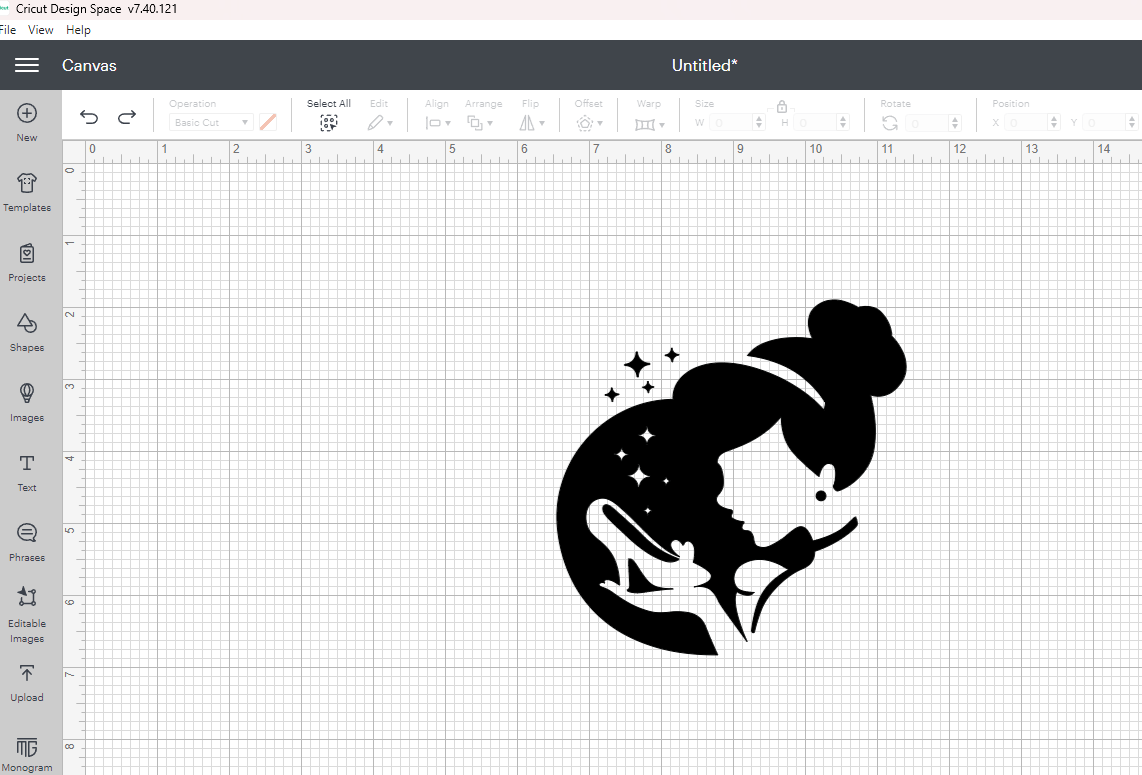Click the Operation color swatch

pyautogui.click(x=268, y=122)
